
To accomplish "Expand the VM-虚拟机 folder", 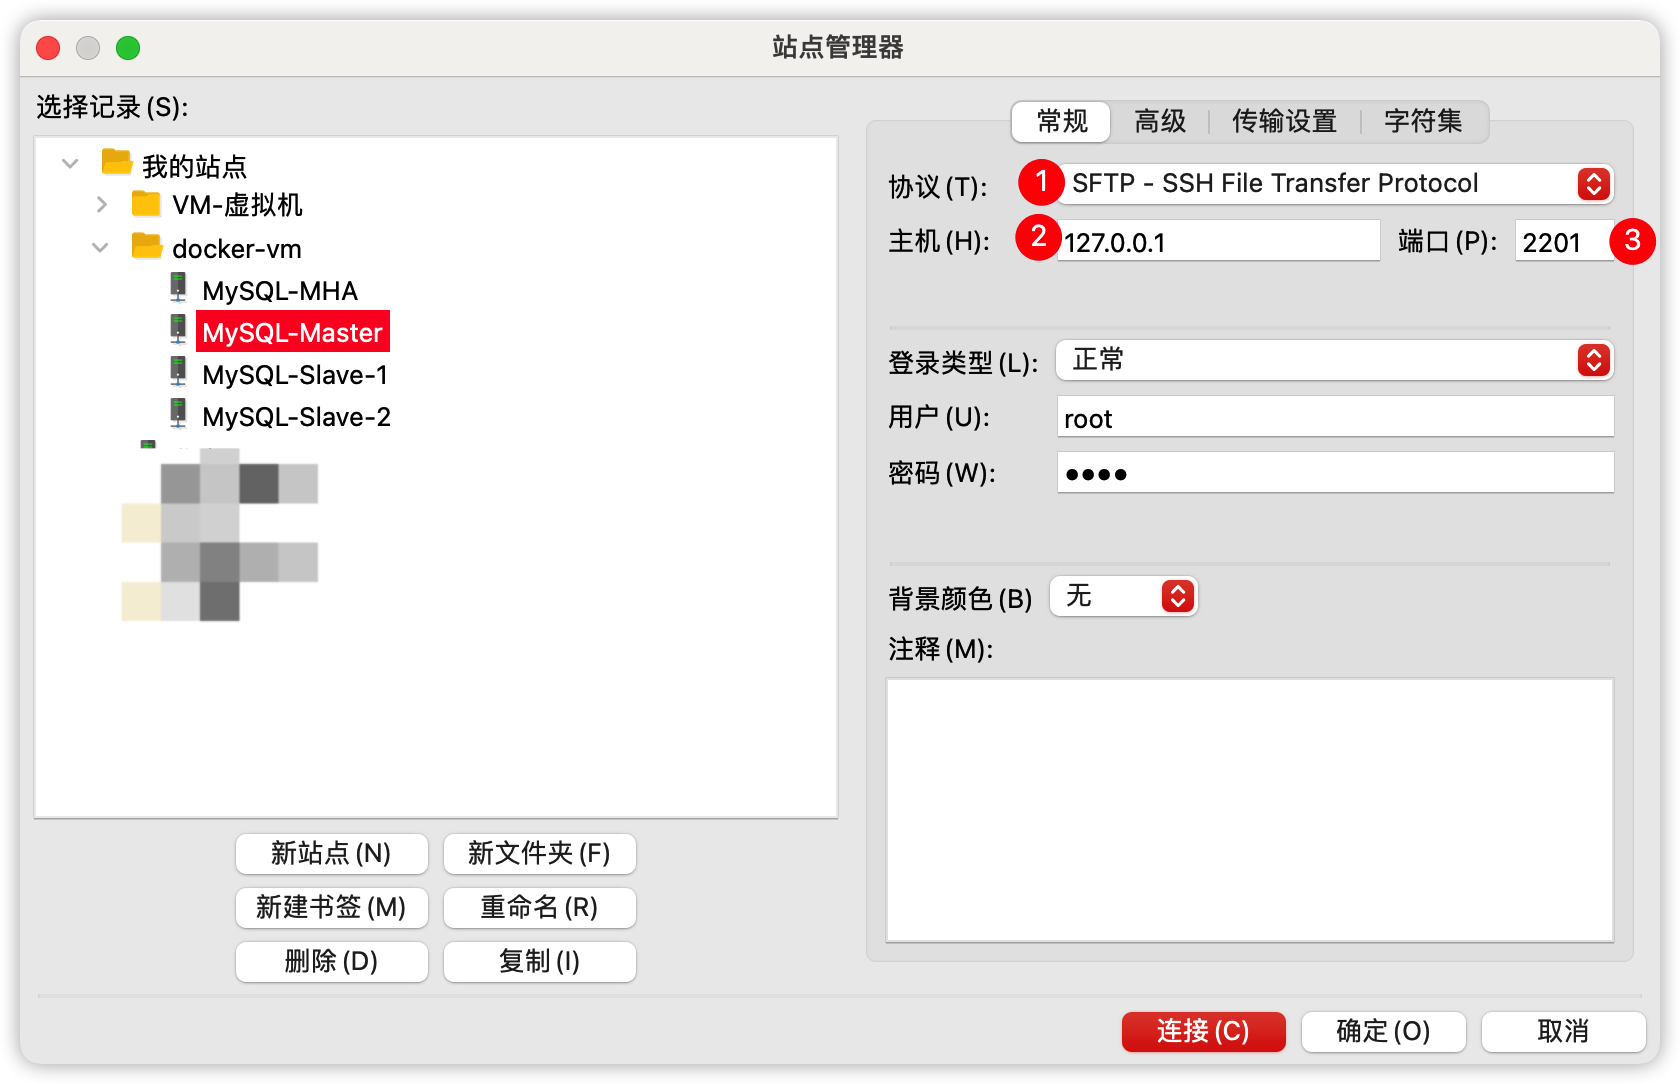I will point(101,204).
